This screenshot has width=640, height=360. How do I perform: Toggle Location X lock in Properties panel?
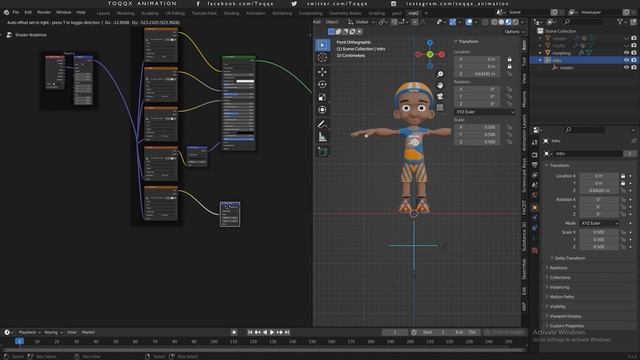[x=623, y=176]
